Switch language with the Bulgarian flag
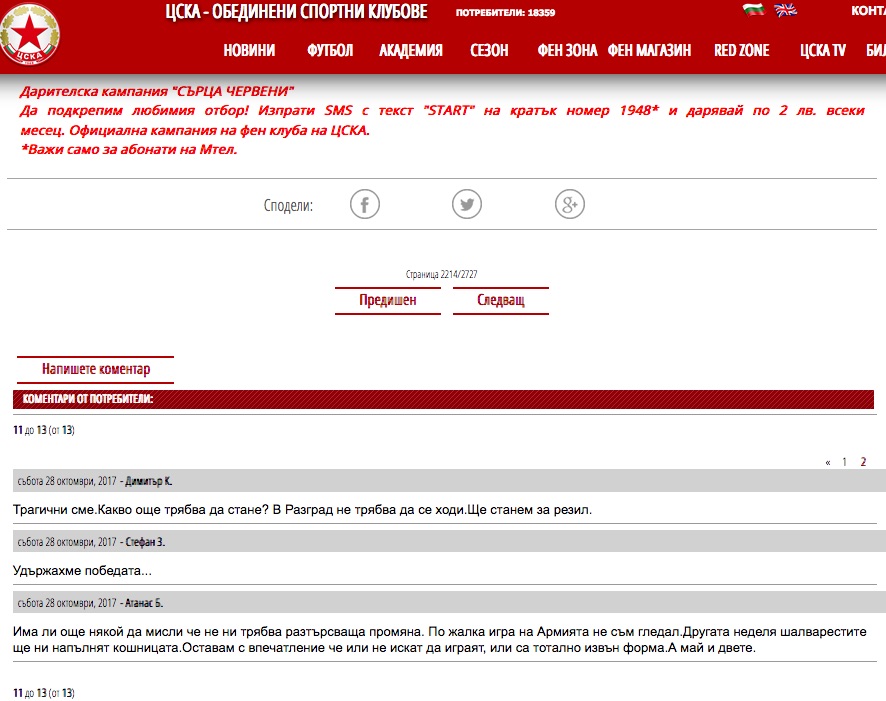886x701 pixels. tap(752, 11)
